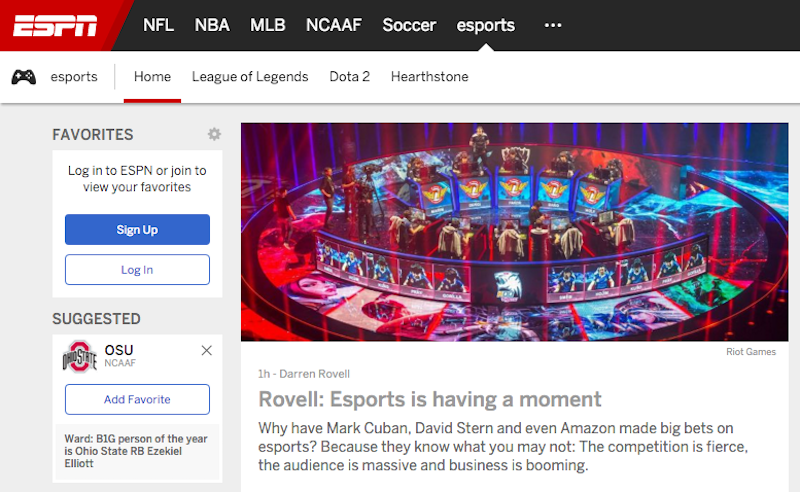View the Hearthstone tab

pyautogui.click(x=429, y=77)
